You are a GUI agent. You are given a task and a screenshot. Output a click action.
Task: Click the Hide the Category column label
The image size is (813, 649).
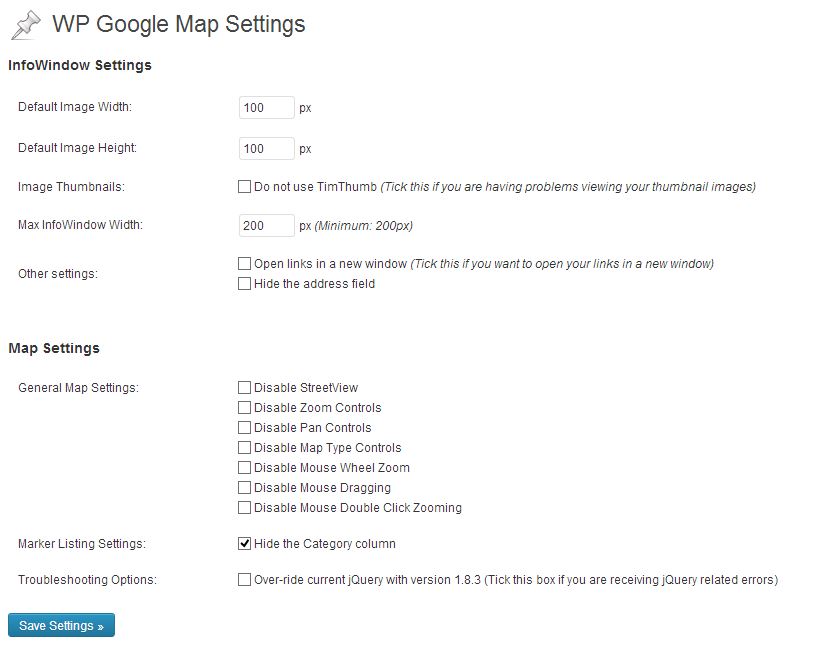click(325, 544)
